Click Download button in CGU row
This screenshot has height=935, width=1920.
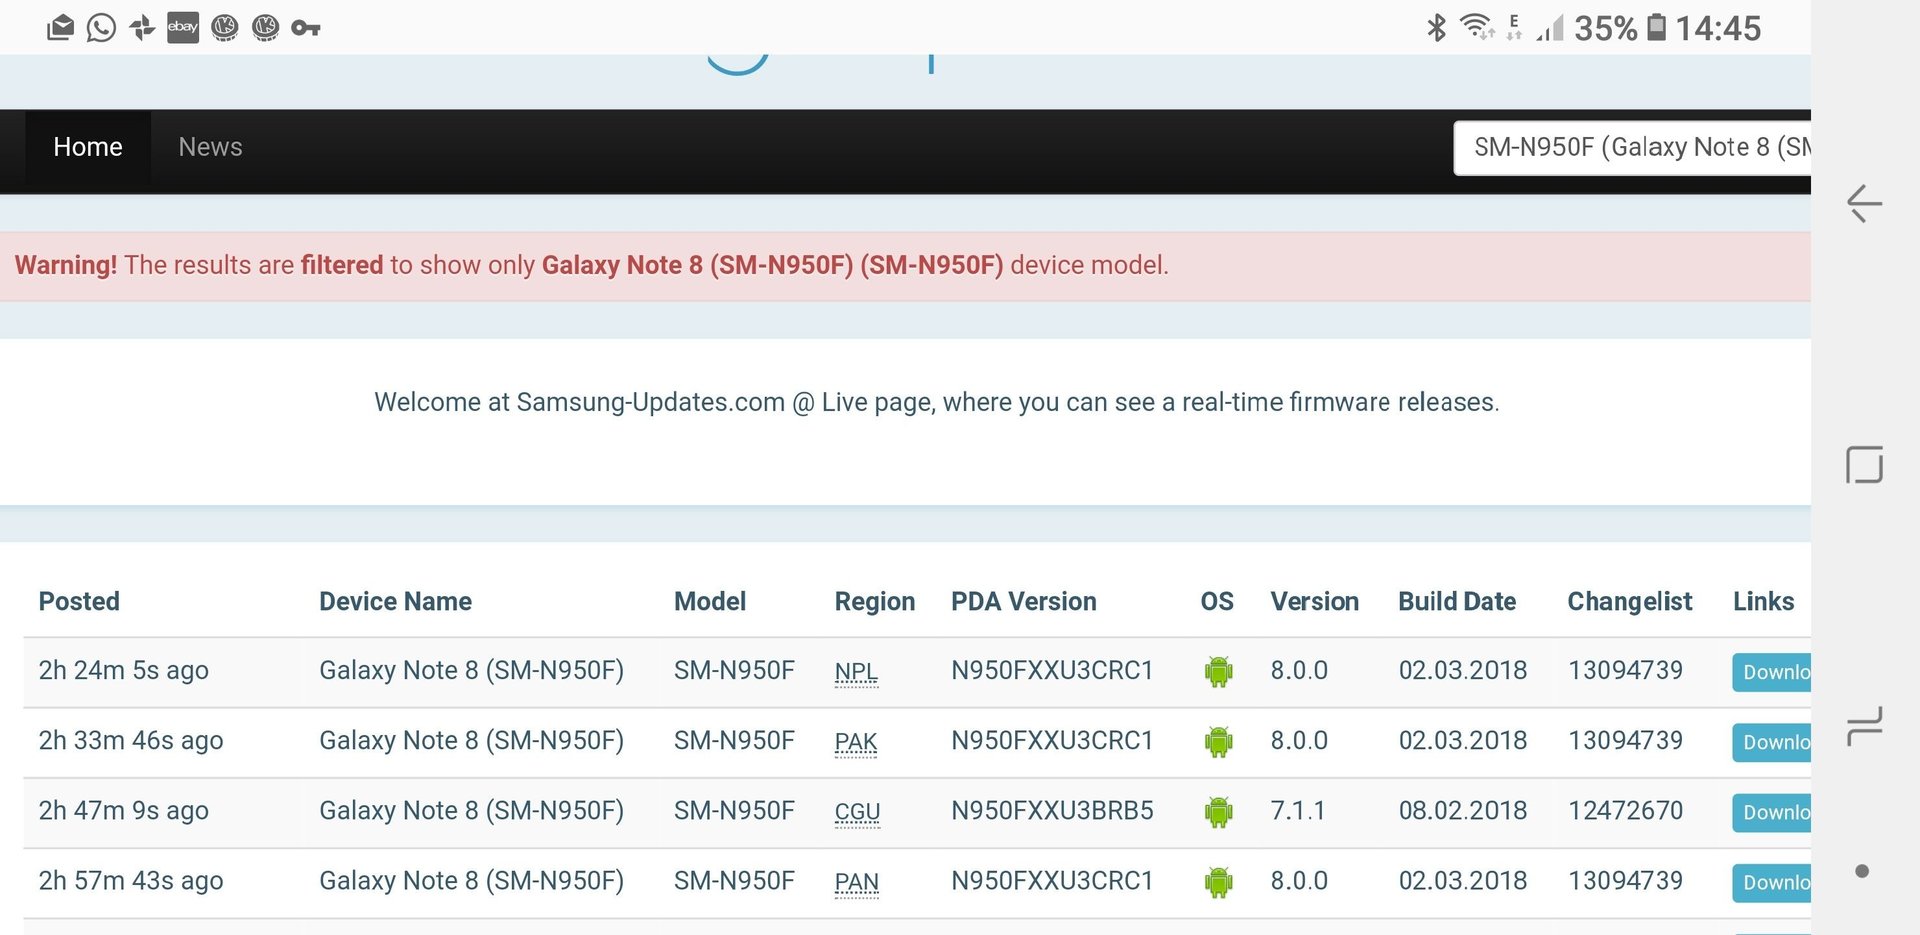click(1771, 812)
